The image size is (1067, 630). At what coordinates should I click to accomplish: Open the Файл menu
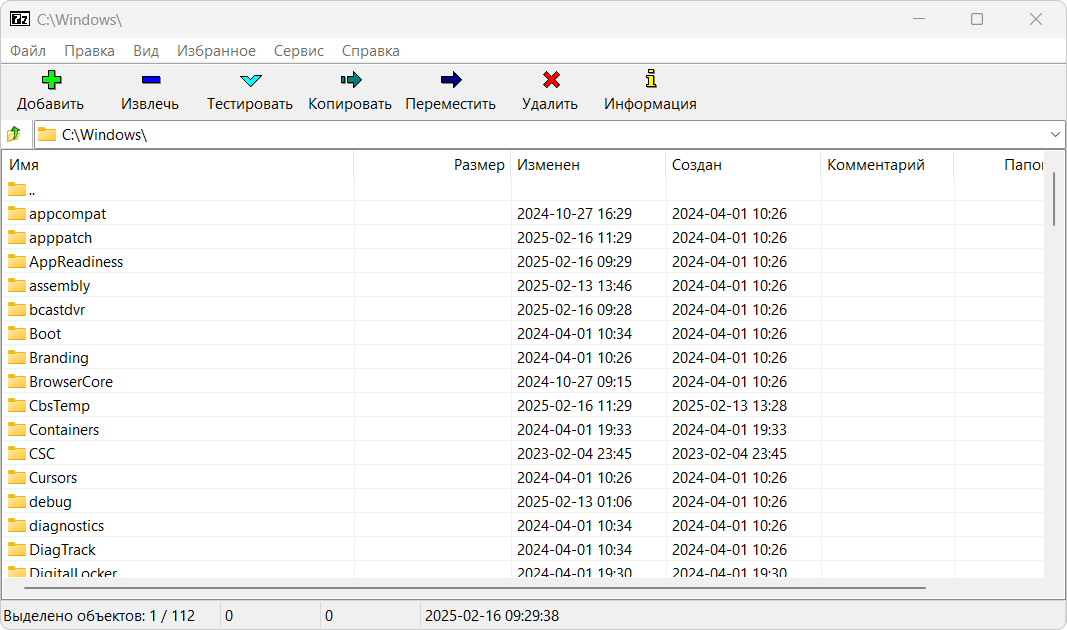[x=28, y=51]
